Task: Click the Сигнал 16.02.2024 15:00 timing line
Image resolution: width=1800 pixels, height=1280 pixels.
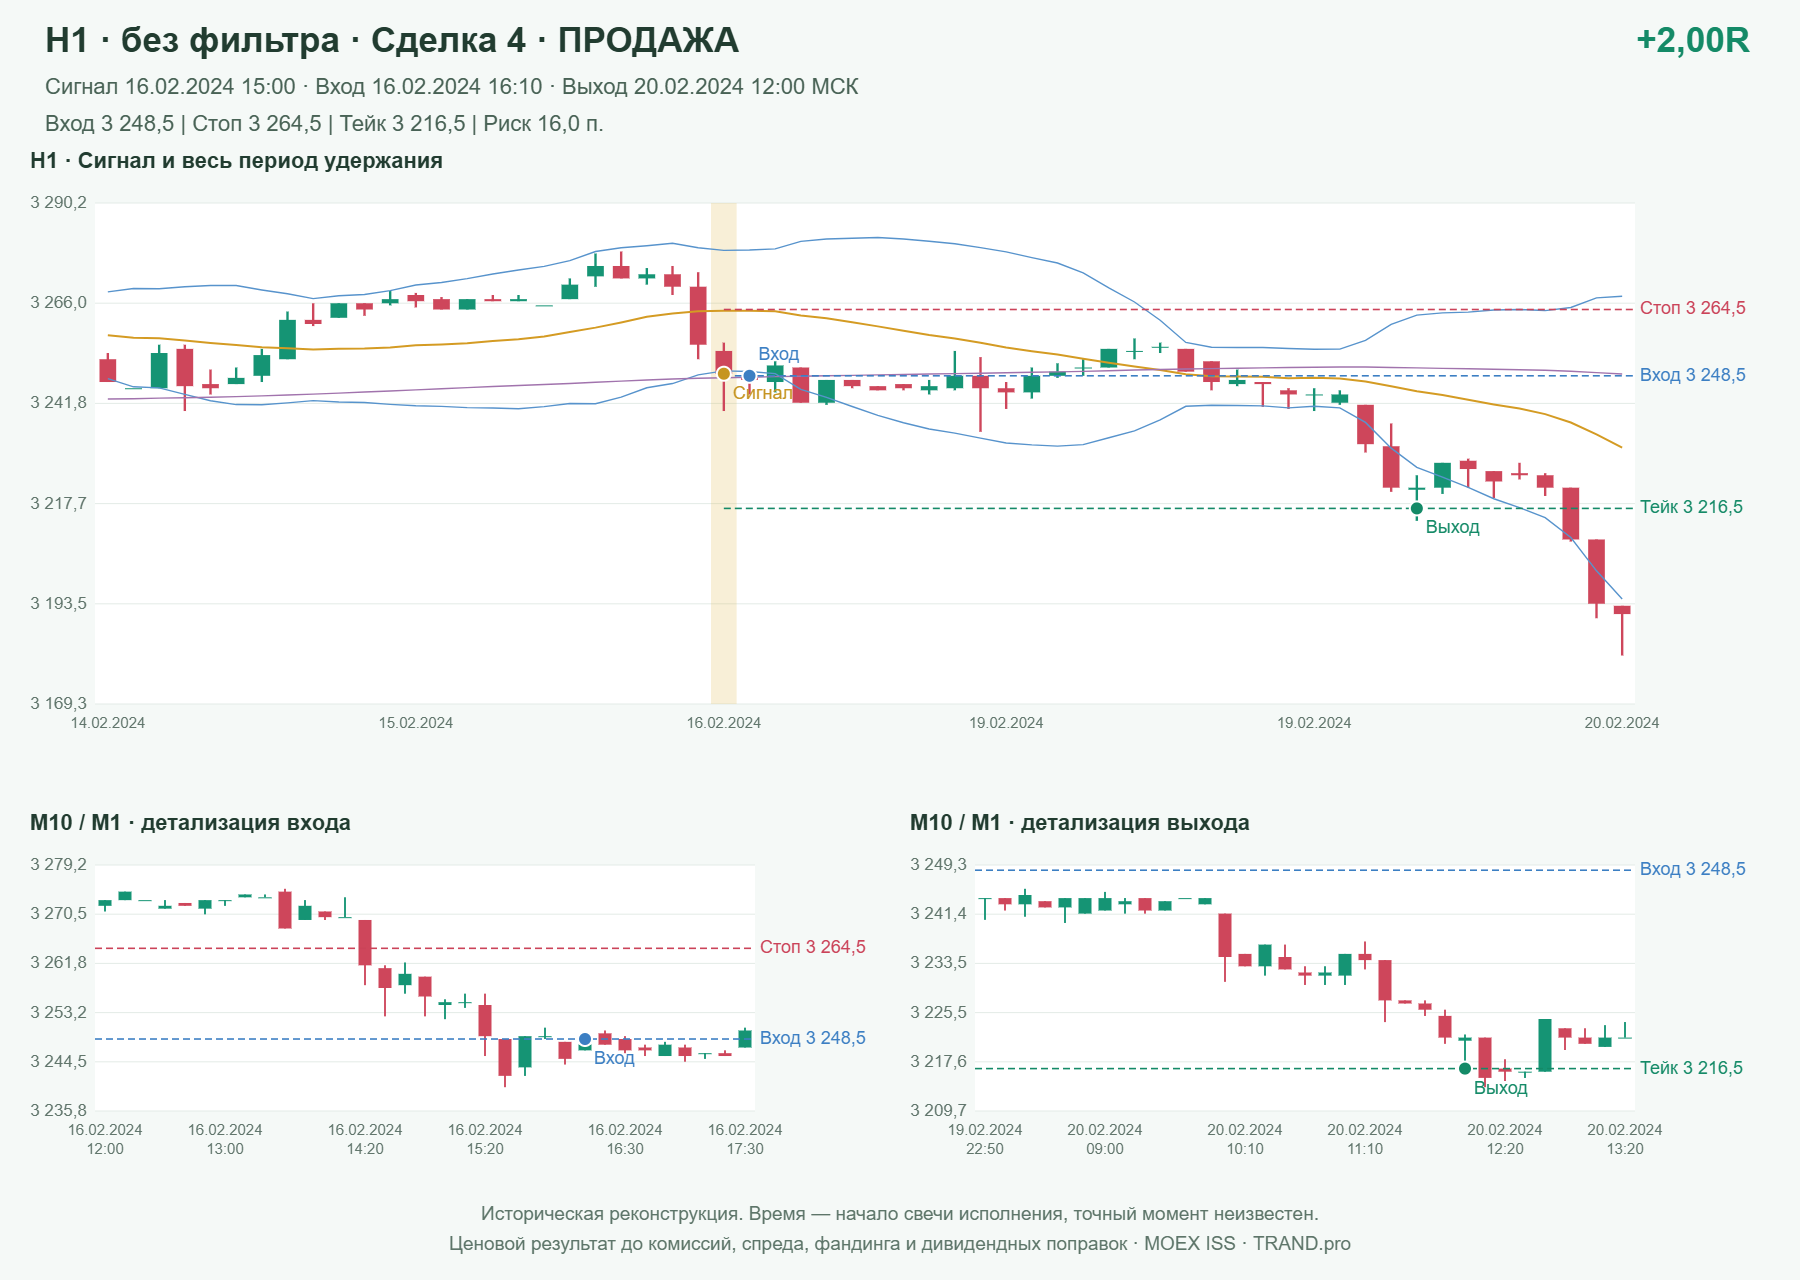Action: pyautogui.click(x=452, y=87)
